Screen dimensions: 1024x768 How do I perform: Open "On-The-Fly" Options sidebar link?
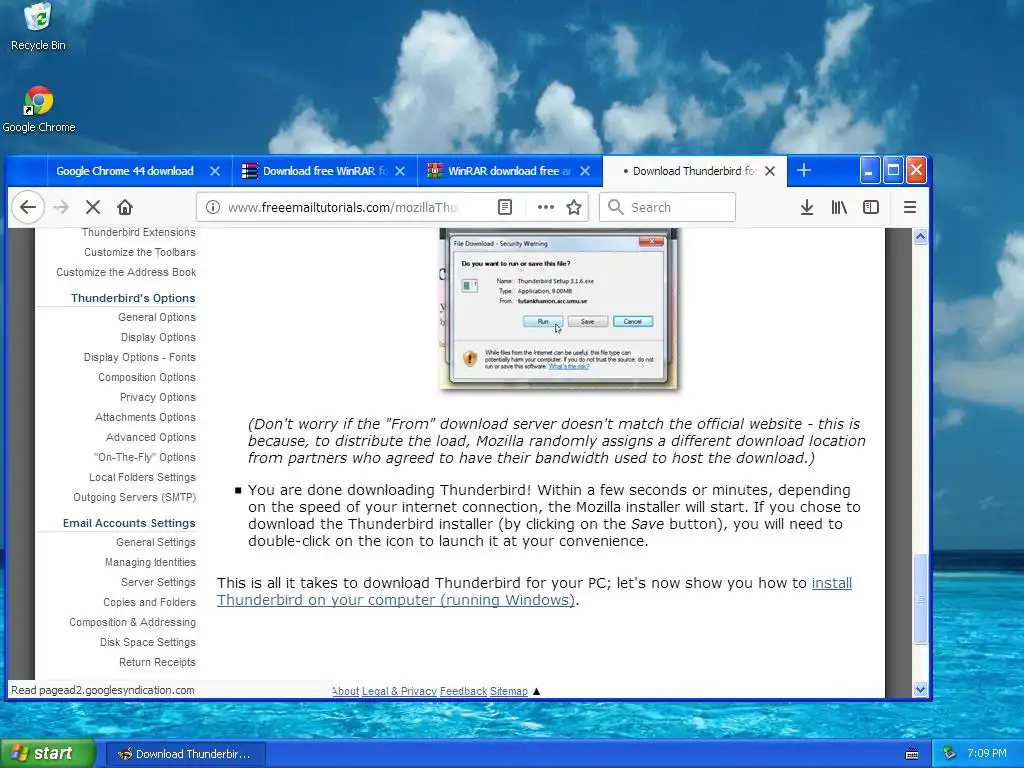(x=144, y=457)
